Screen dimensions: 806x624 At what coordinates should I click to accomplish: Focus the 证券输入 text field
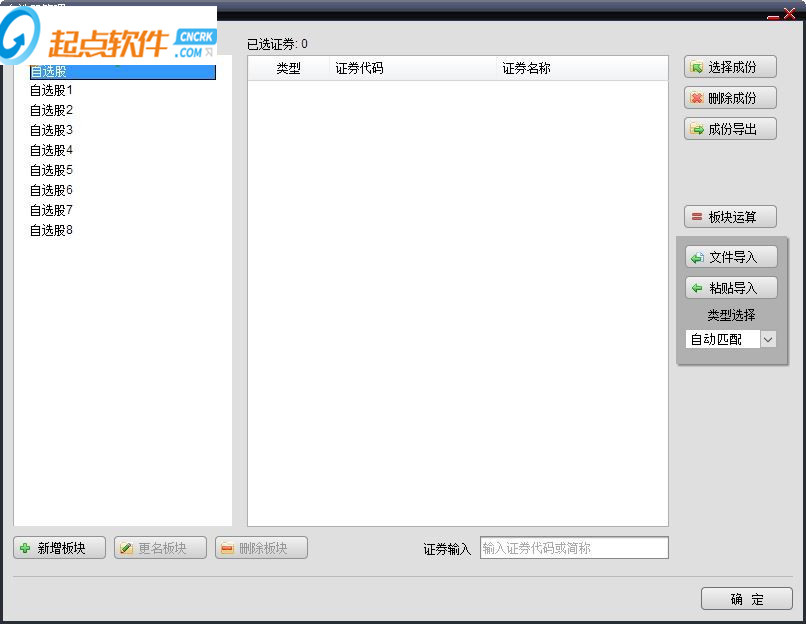pos(574,548)
